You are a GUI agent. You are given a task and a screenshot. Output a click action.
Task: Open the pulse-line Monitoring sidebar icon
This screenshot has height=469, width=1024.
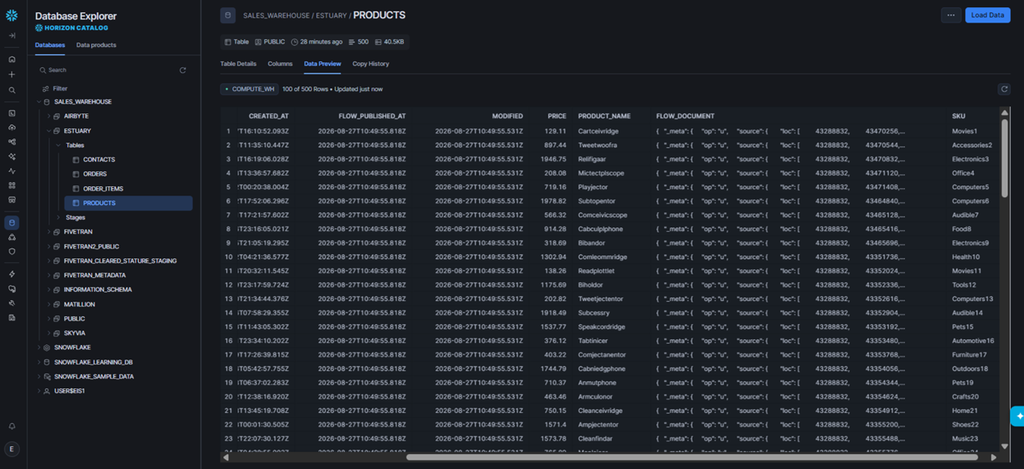point(12,171)
